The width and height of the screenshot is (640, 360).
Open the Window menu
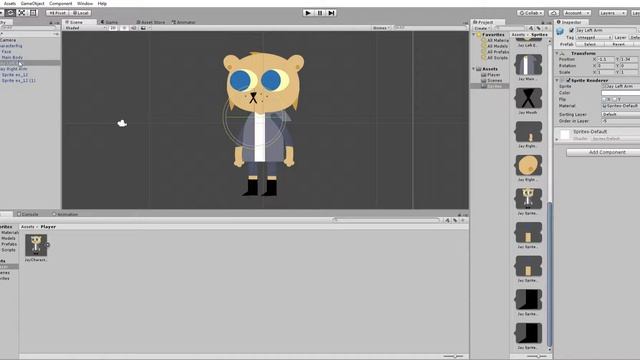coord(85,3)
